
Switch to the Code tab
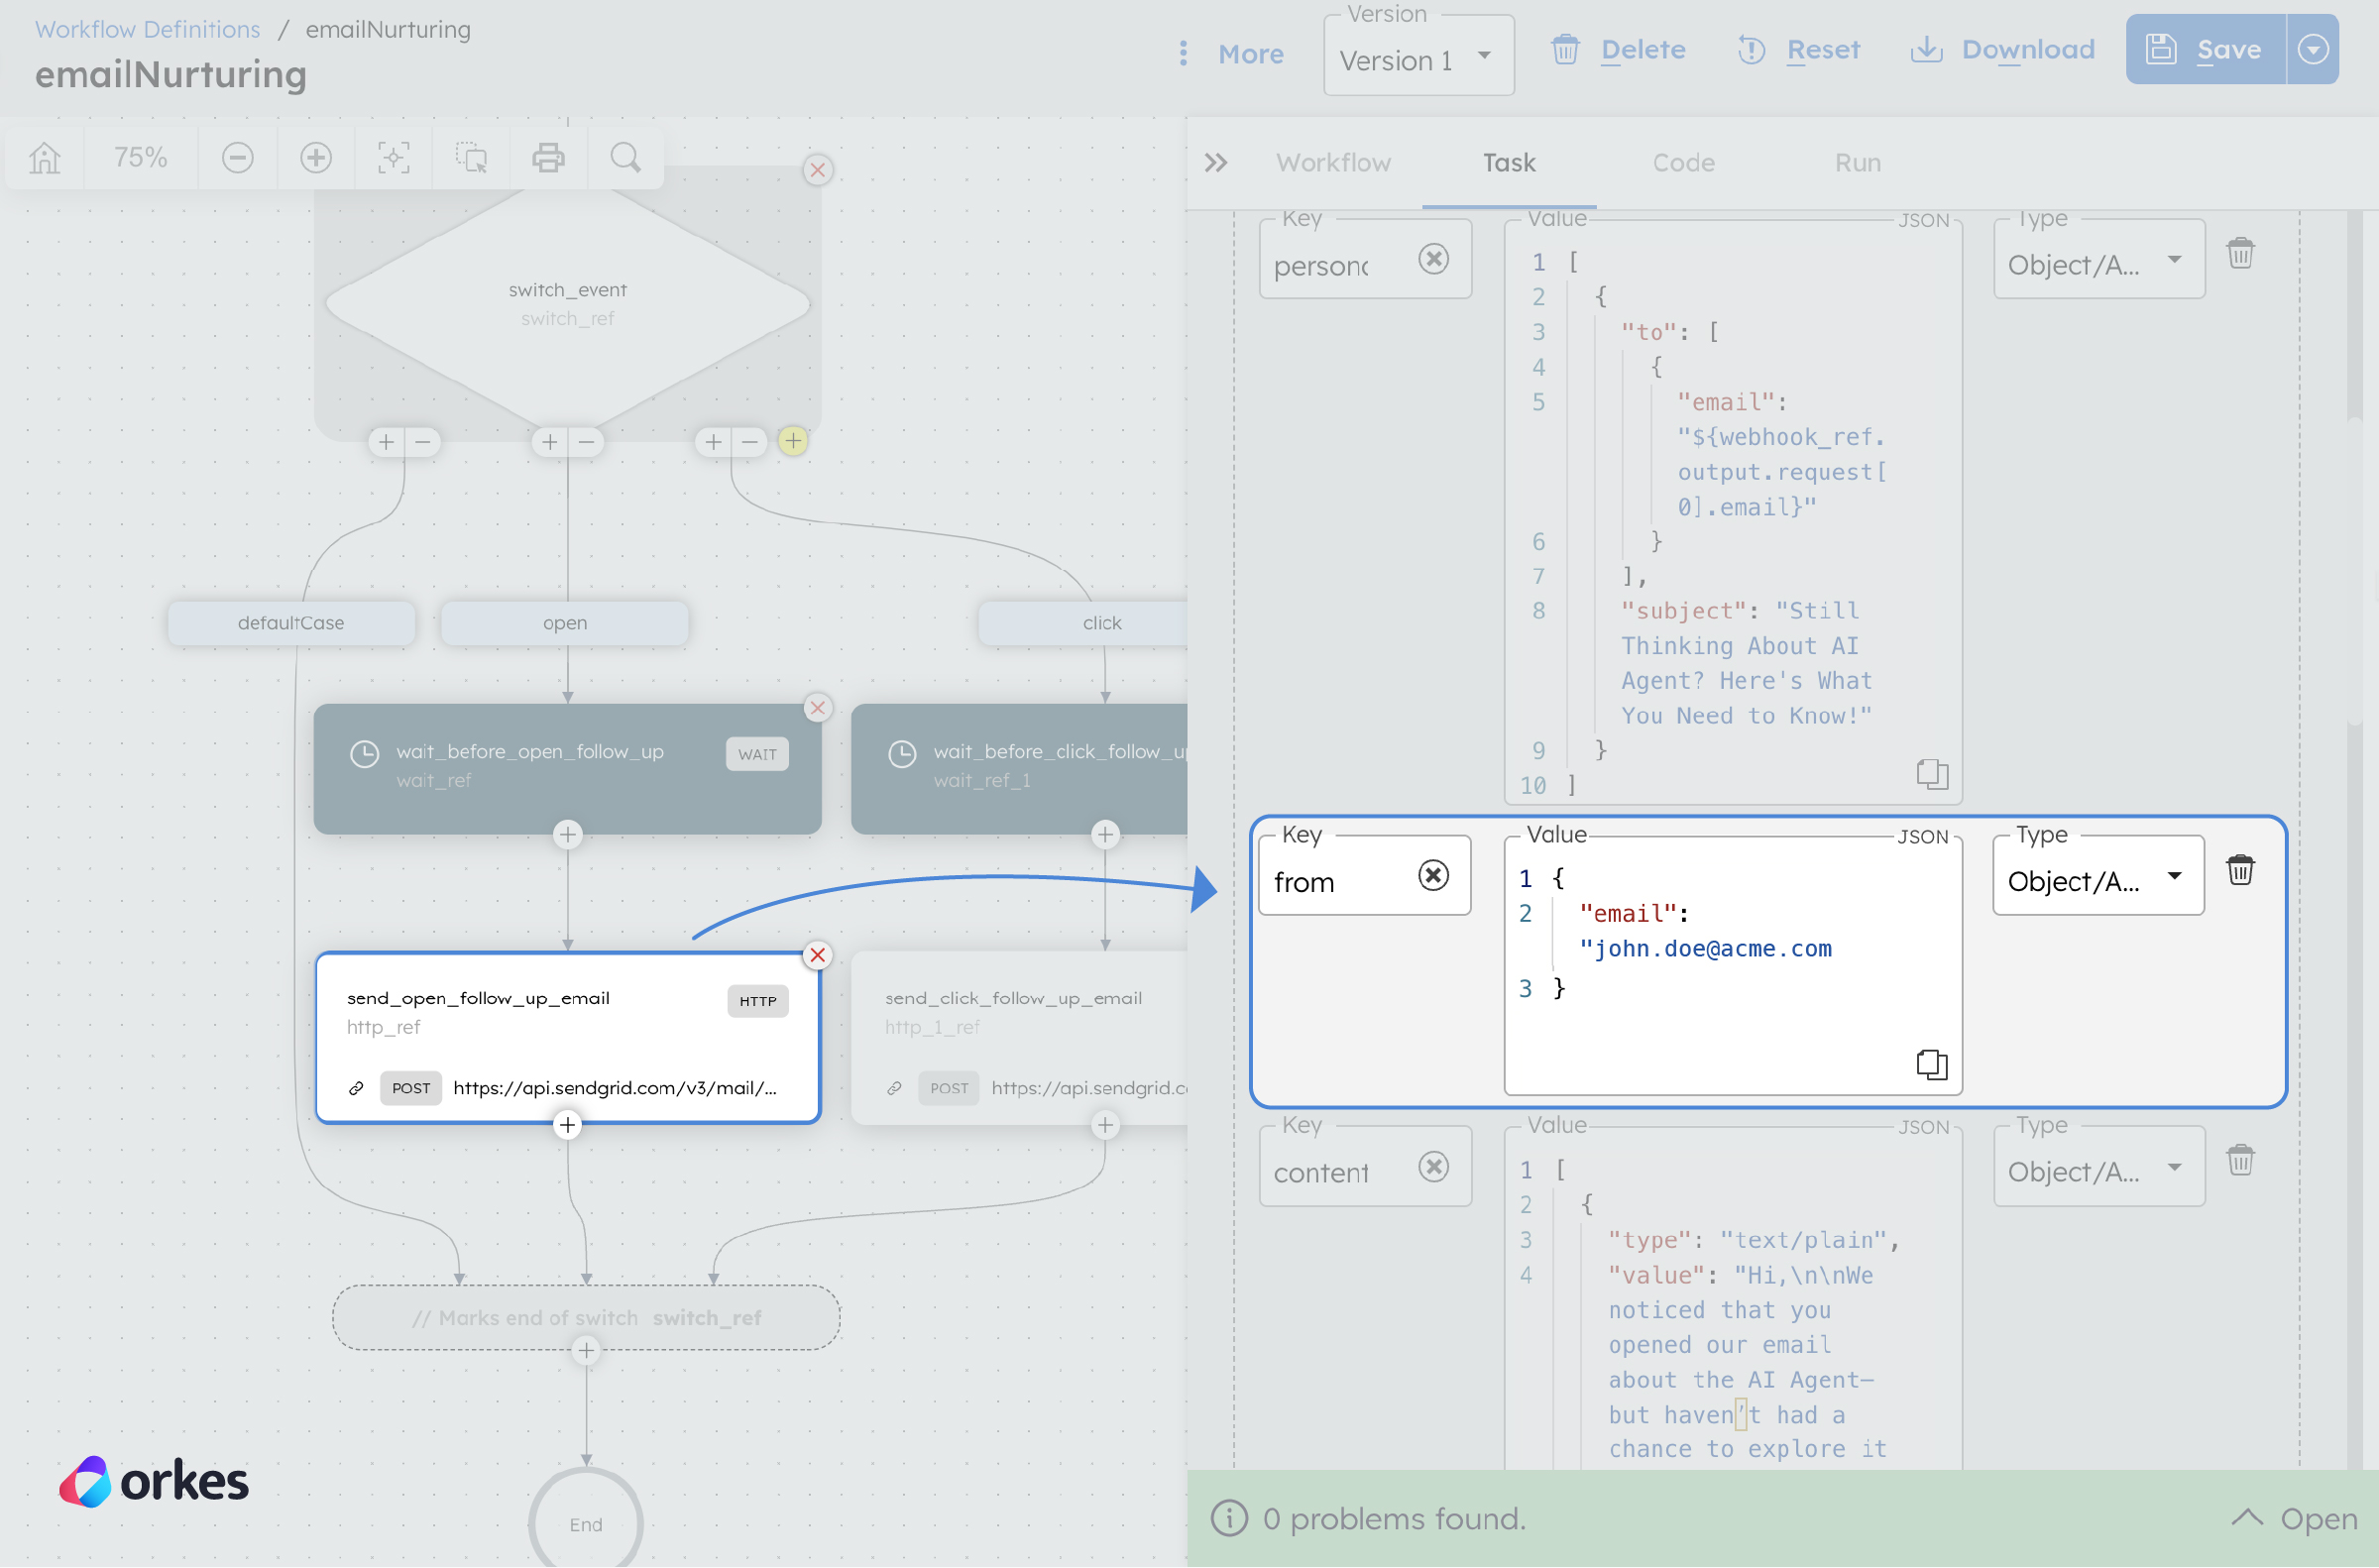point(1682,162)
